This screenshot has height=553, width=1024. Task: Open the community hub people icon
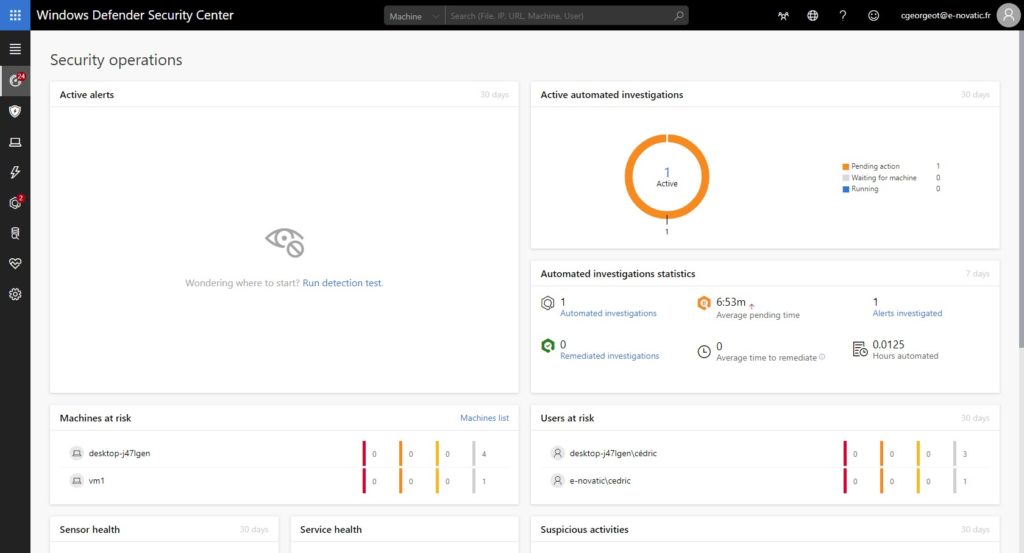[783, 16]
